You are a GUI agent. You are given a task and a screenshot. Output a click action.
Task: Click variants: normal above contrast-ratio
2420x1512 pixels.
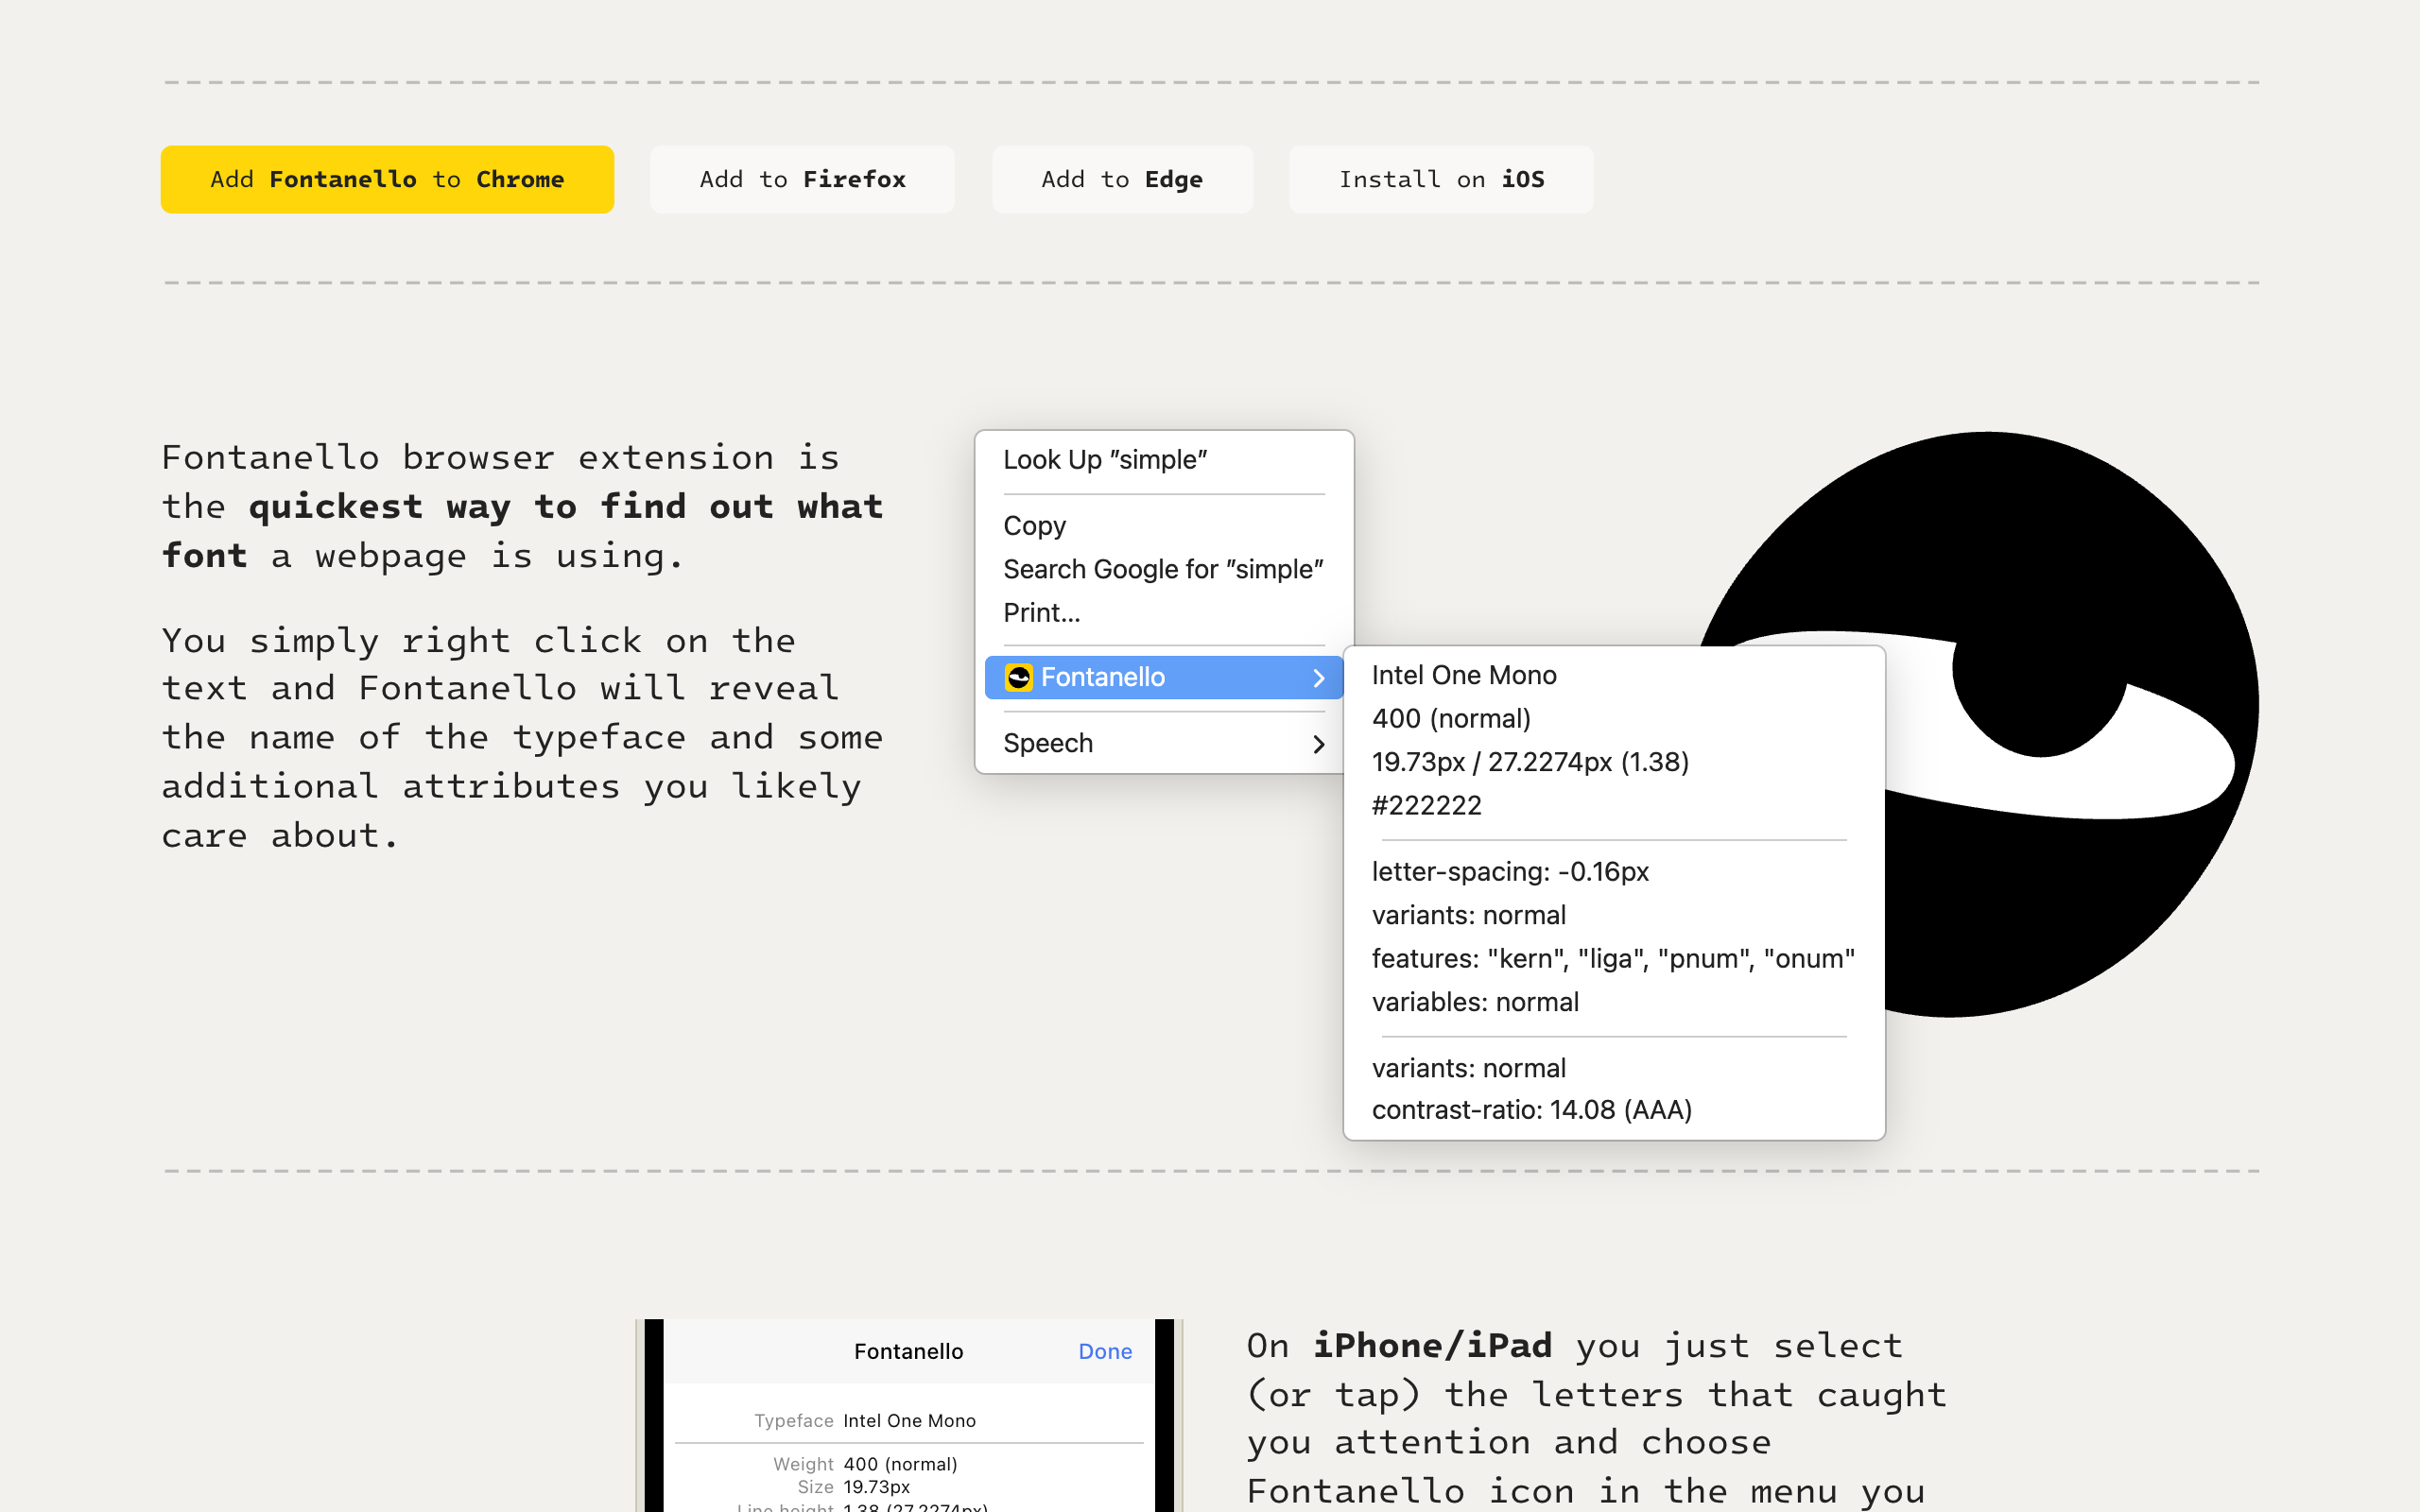[x=1468, y=1068]
